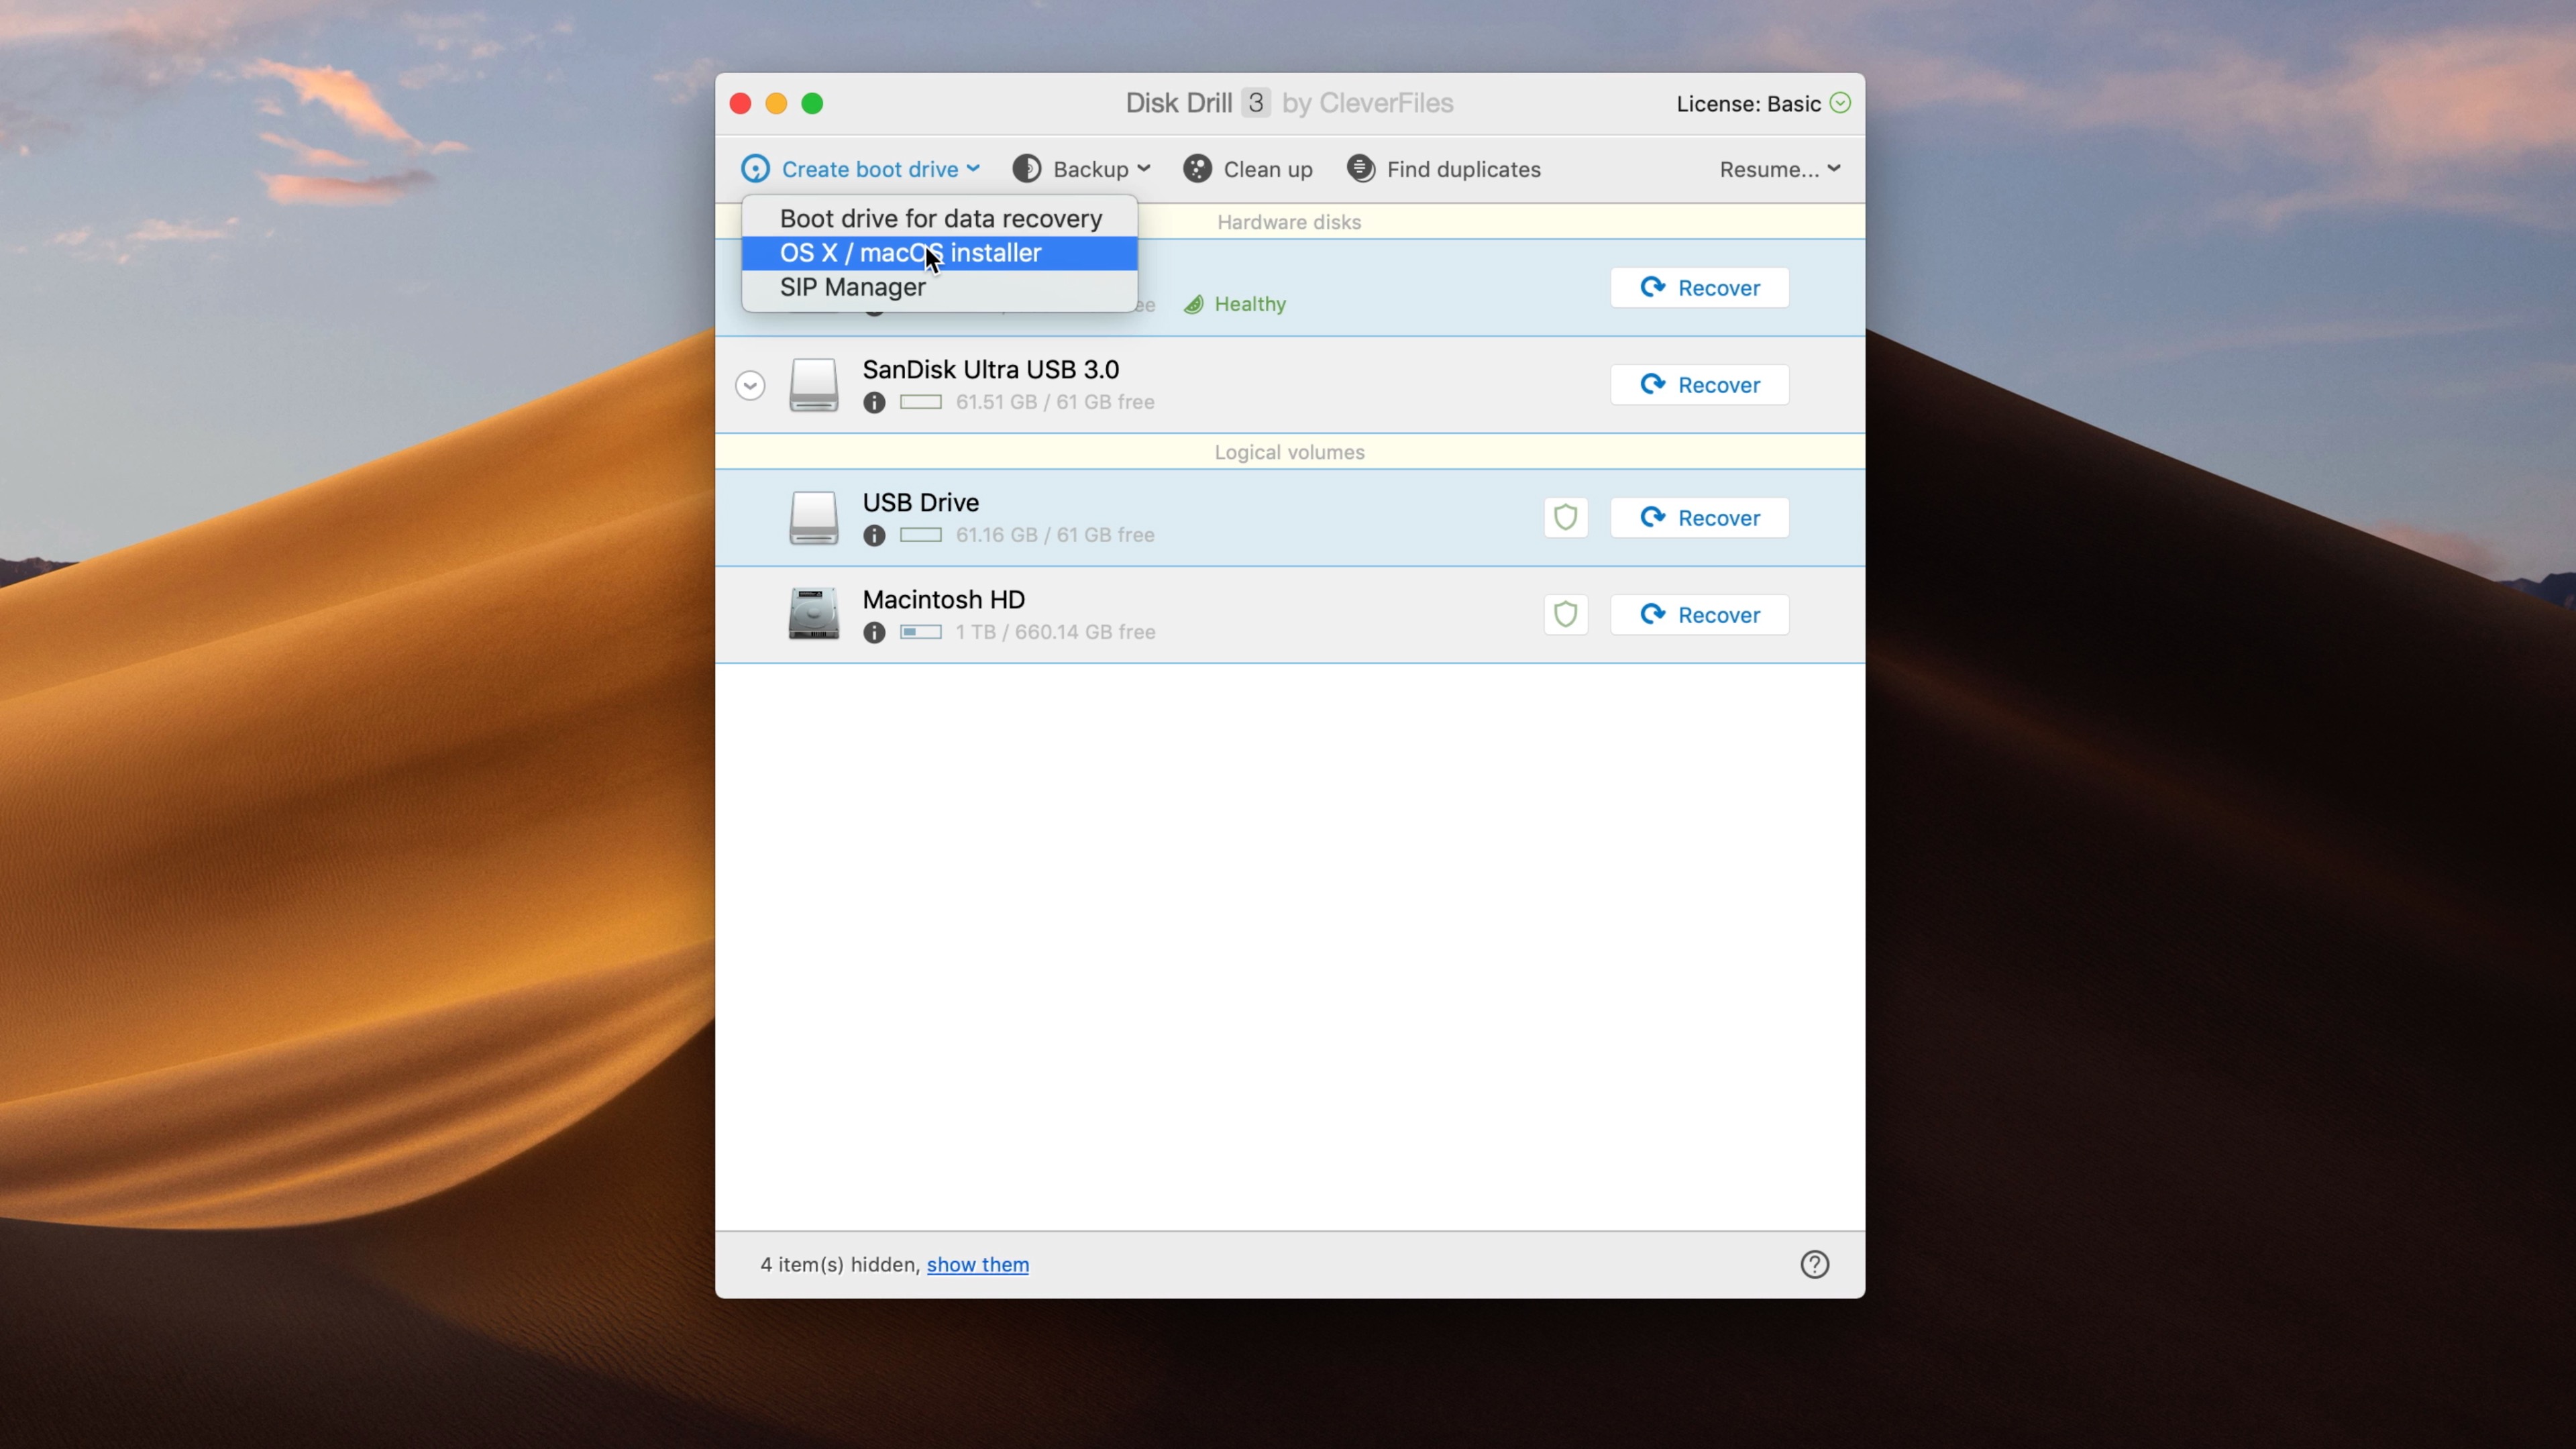Click the info icon under SanDisk Ultra USB 3.0

[x=874, y=402]
